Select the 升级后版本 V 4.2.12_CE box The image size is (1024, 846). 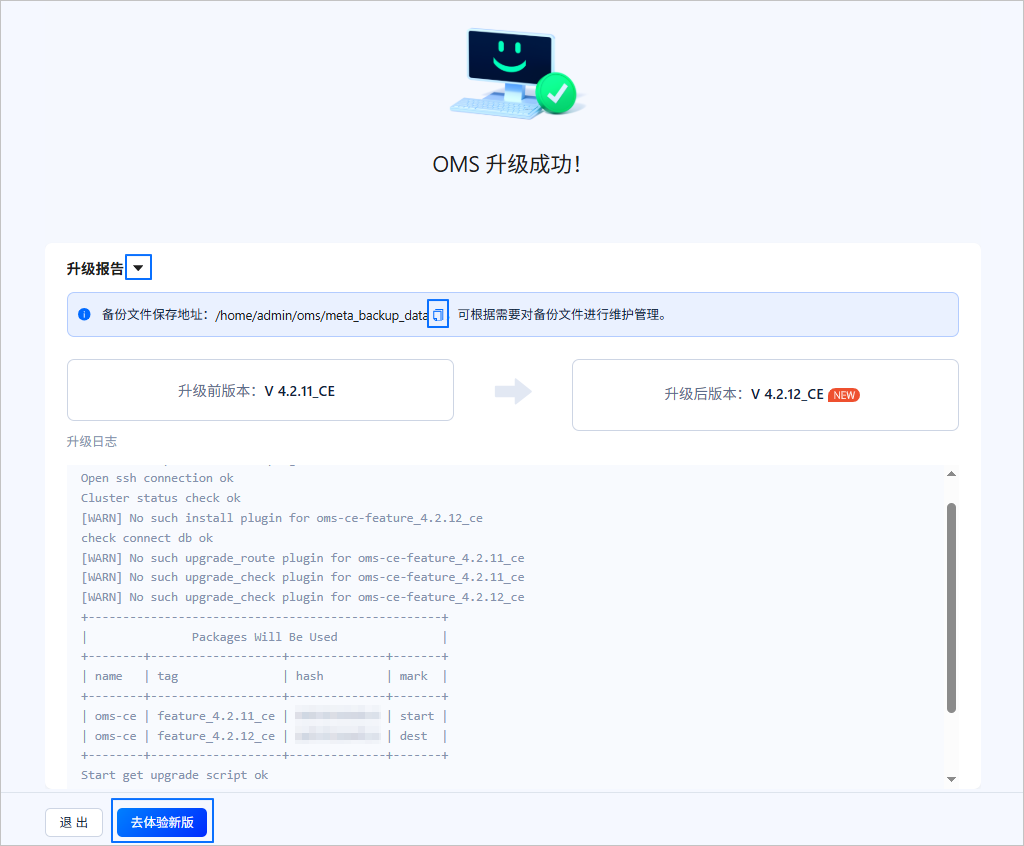click(x=765, y=395)
